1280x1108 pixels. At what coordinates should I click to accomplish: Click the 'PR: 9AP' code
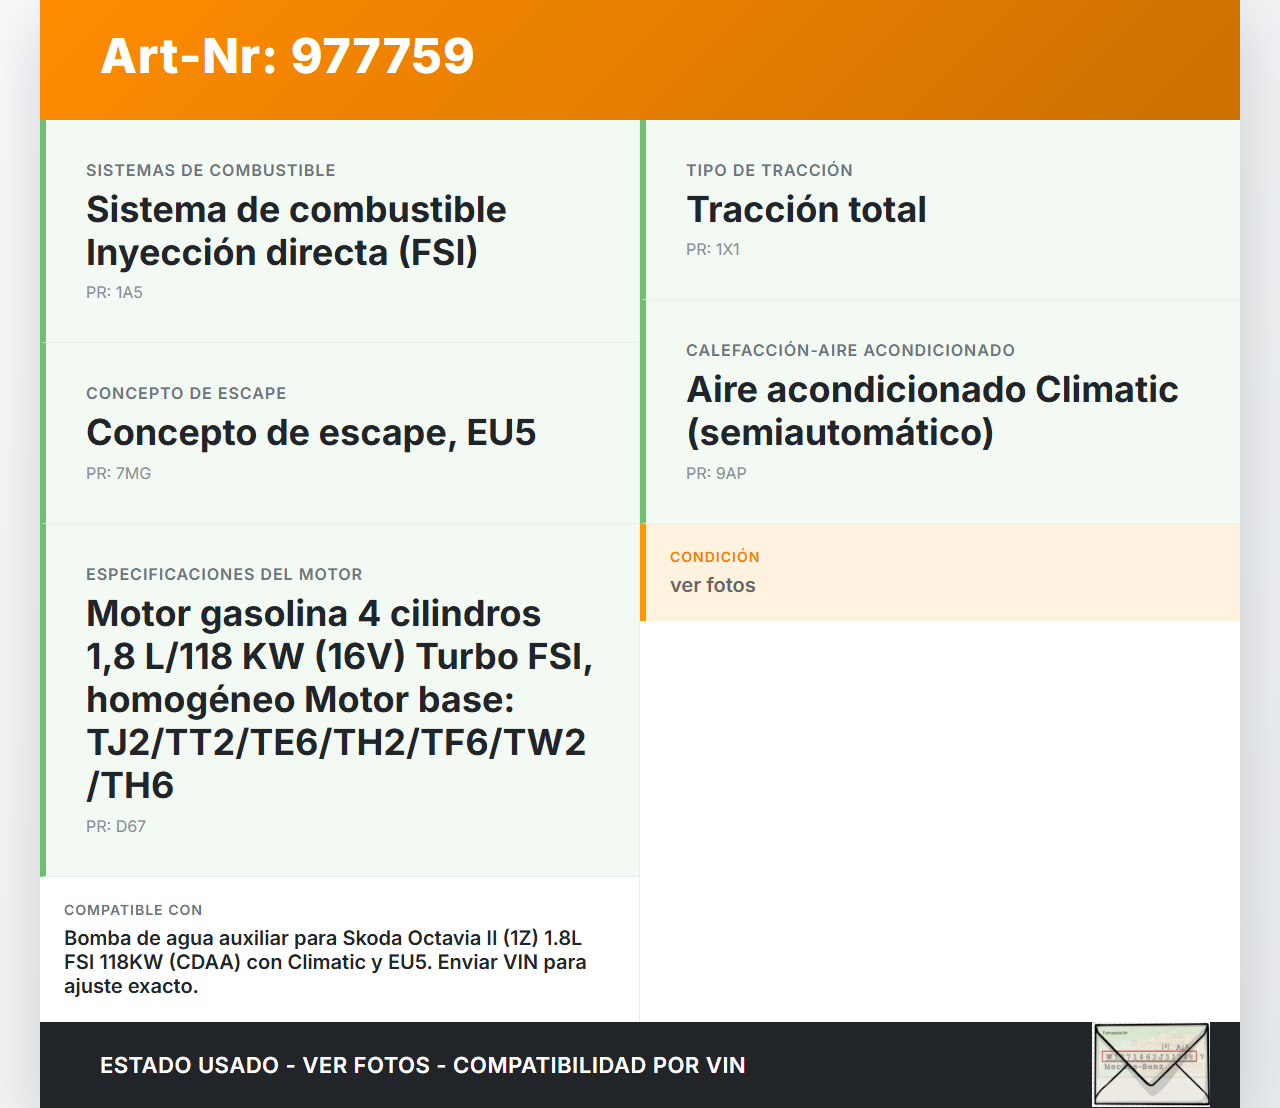716,474
